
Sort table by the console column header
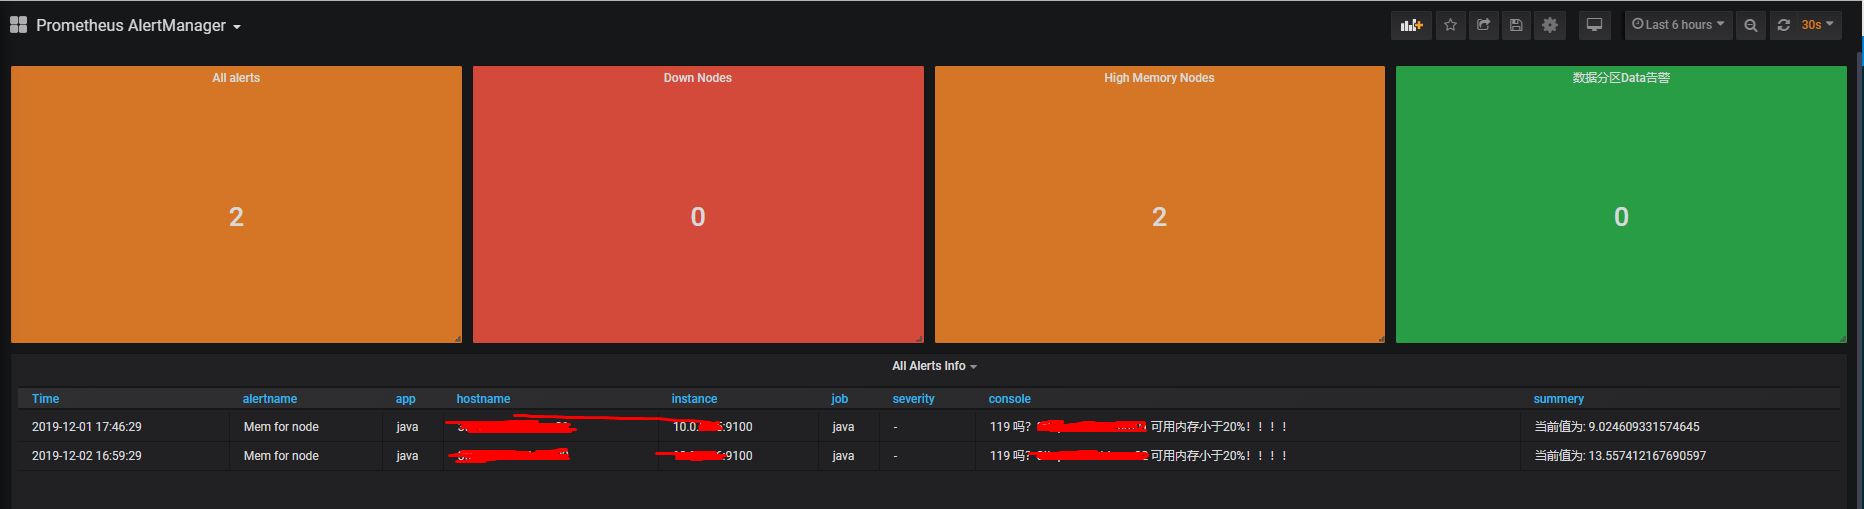[x=1009, y=399]
